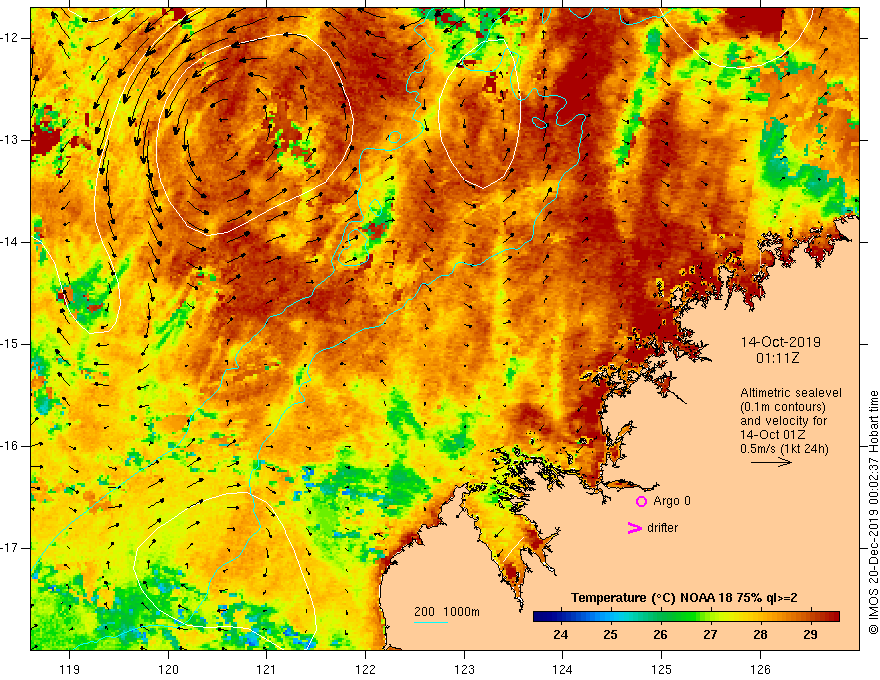
Task: Click 'and velocity for' legend line
Action: pyautogui.click(x=783, y=421)
